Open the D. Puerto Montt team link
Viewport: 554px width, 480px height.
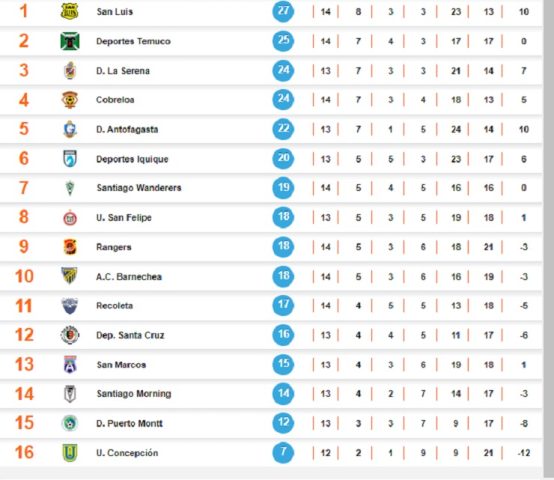point(129,423)
